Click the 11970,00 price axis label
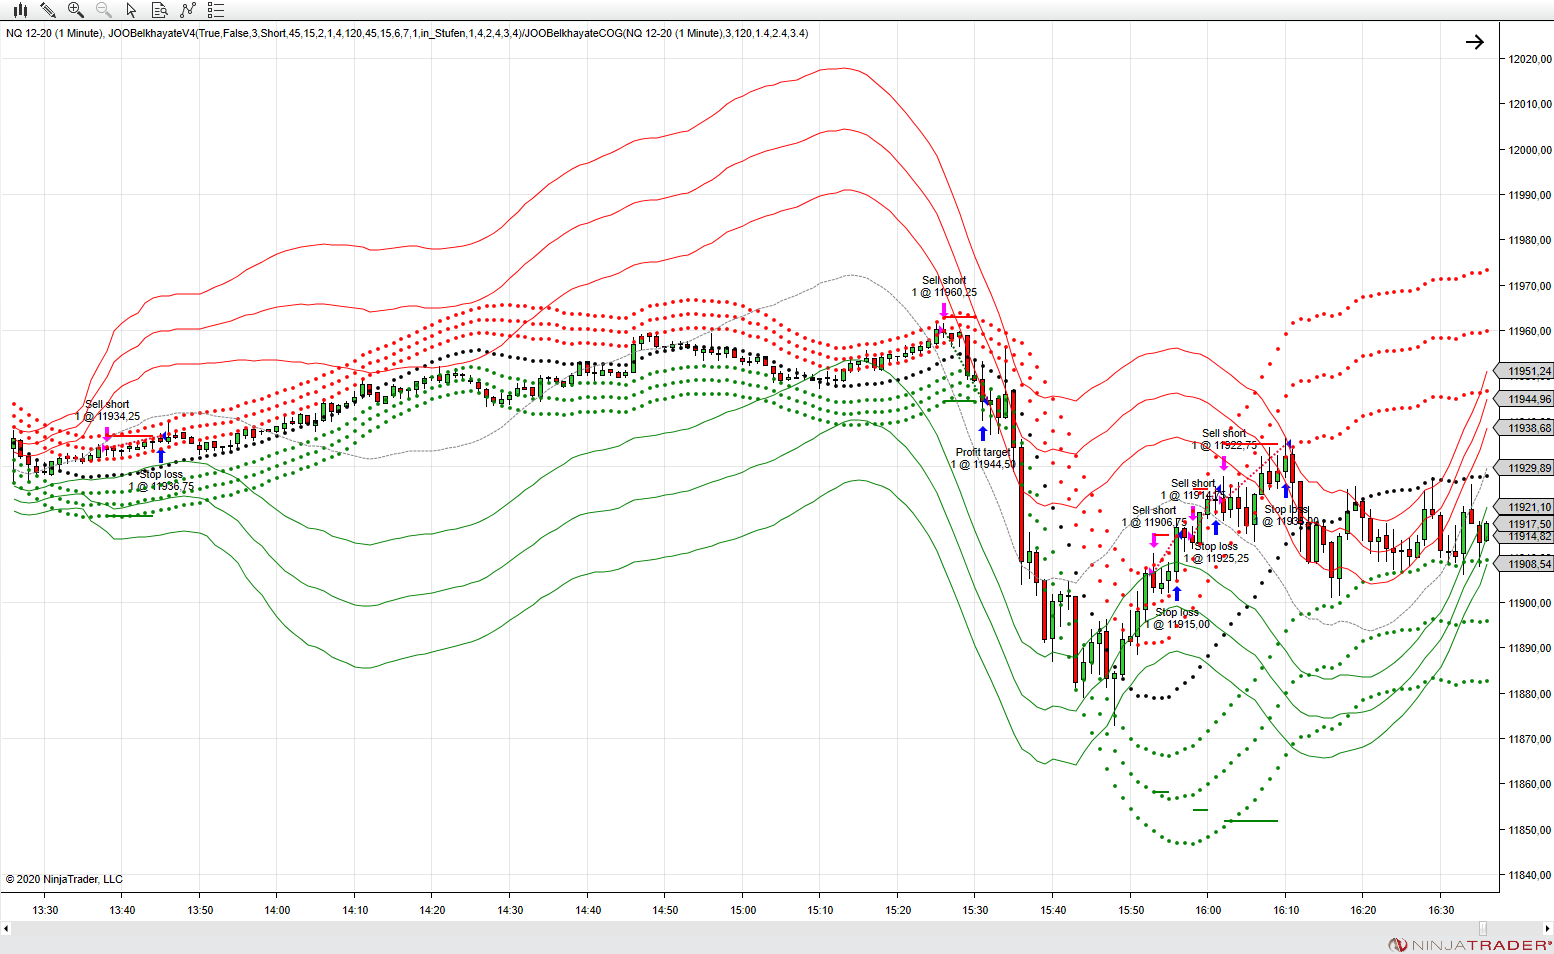The height and width of the screenshot is (954, 1554). pyautogui.click(x=1530, y=286)
